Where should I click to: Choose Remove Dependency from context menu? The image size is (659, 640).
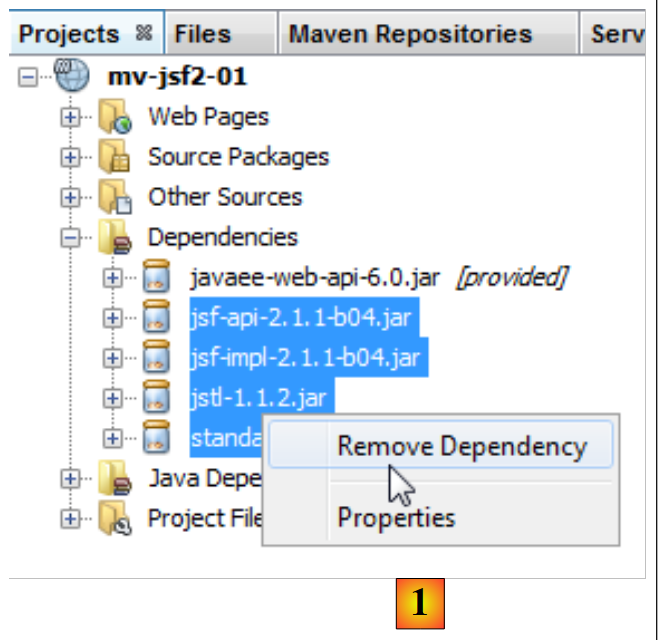pyautogui.click(x=461, y=446)
